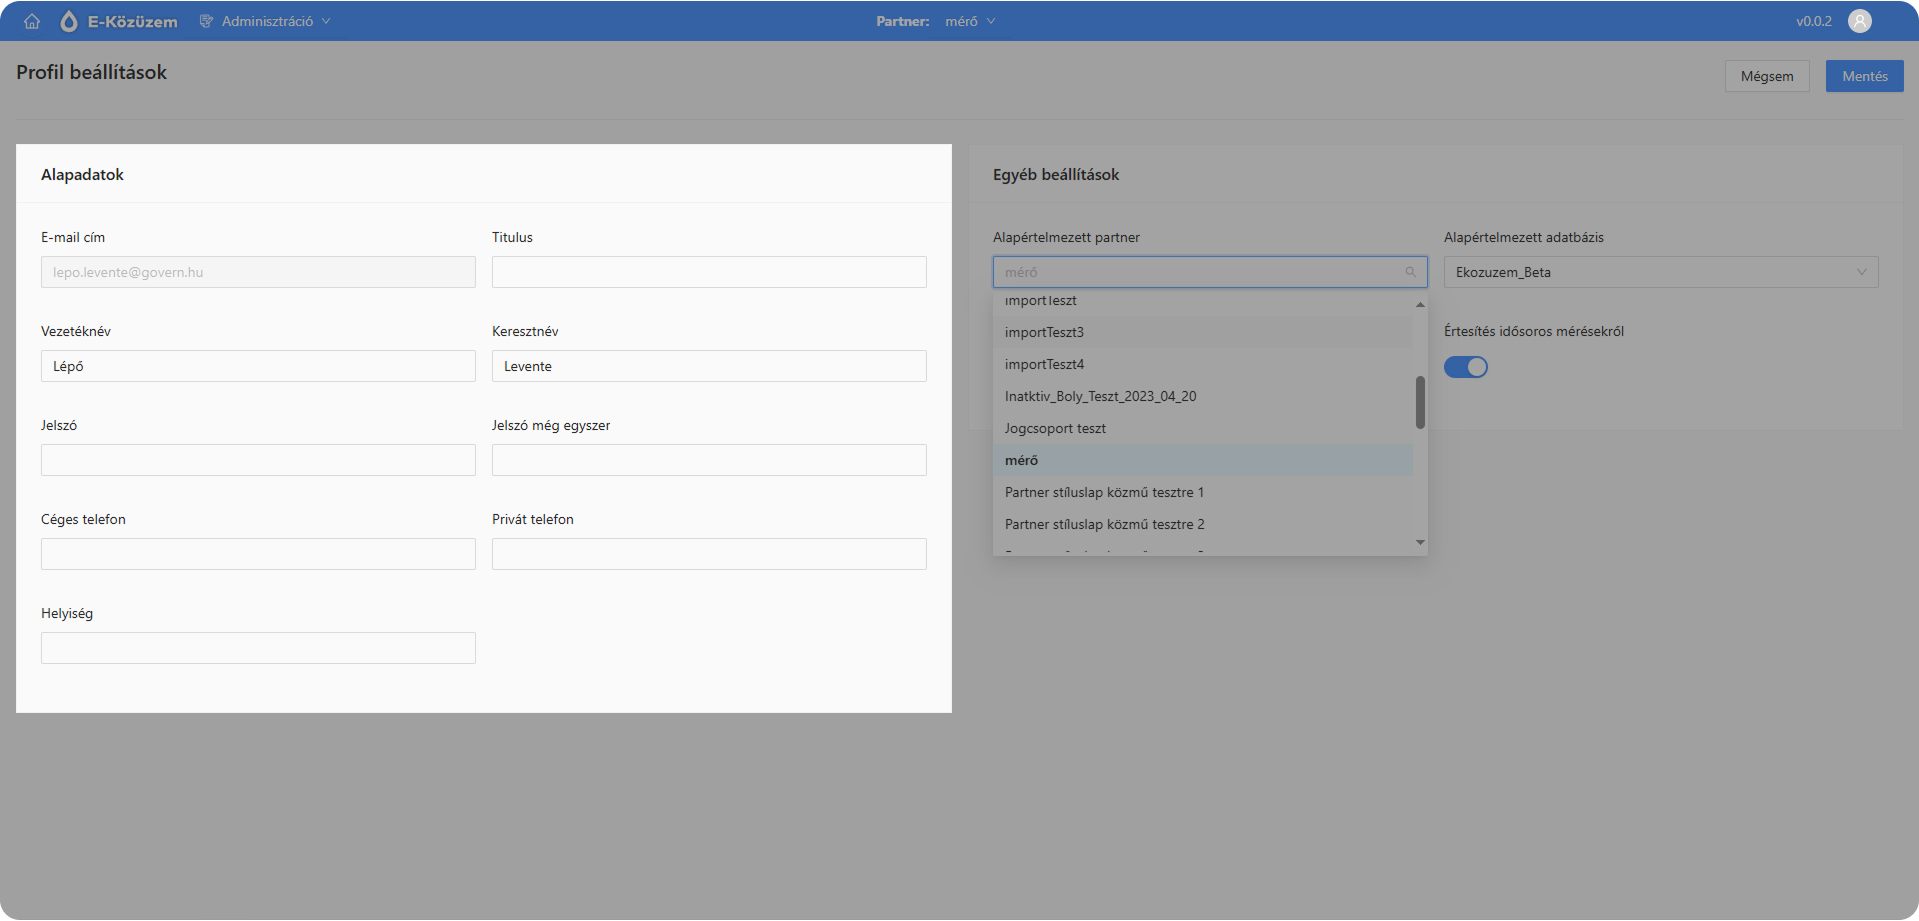The height and width of the screenshot is (921, 1919).
Task: Open the user profile avatar icon
Action: (x=1859, y=21)
